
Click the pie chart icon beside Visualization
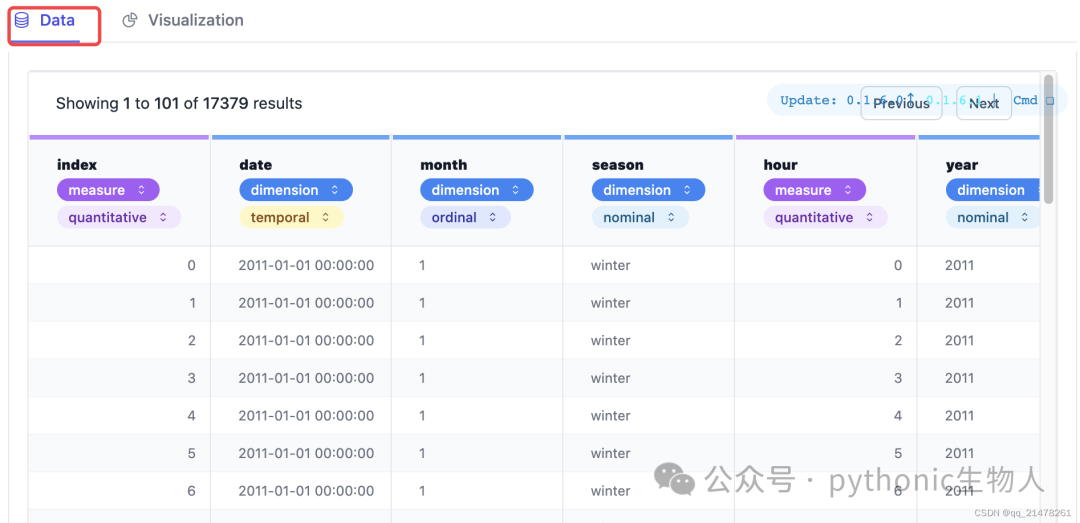[129, 21]
